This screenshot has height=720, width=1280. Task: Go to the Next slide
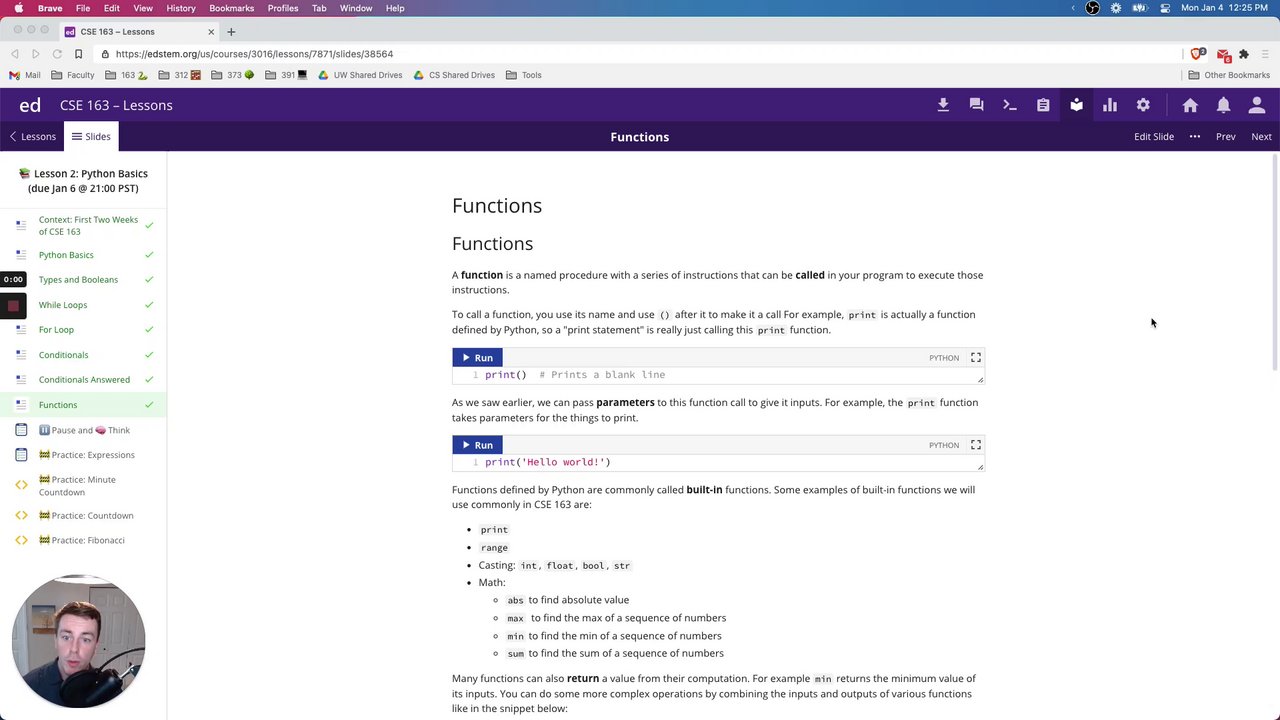(1262, 137)
